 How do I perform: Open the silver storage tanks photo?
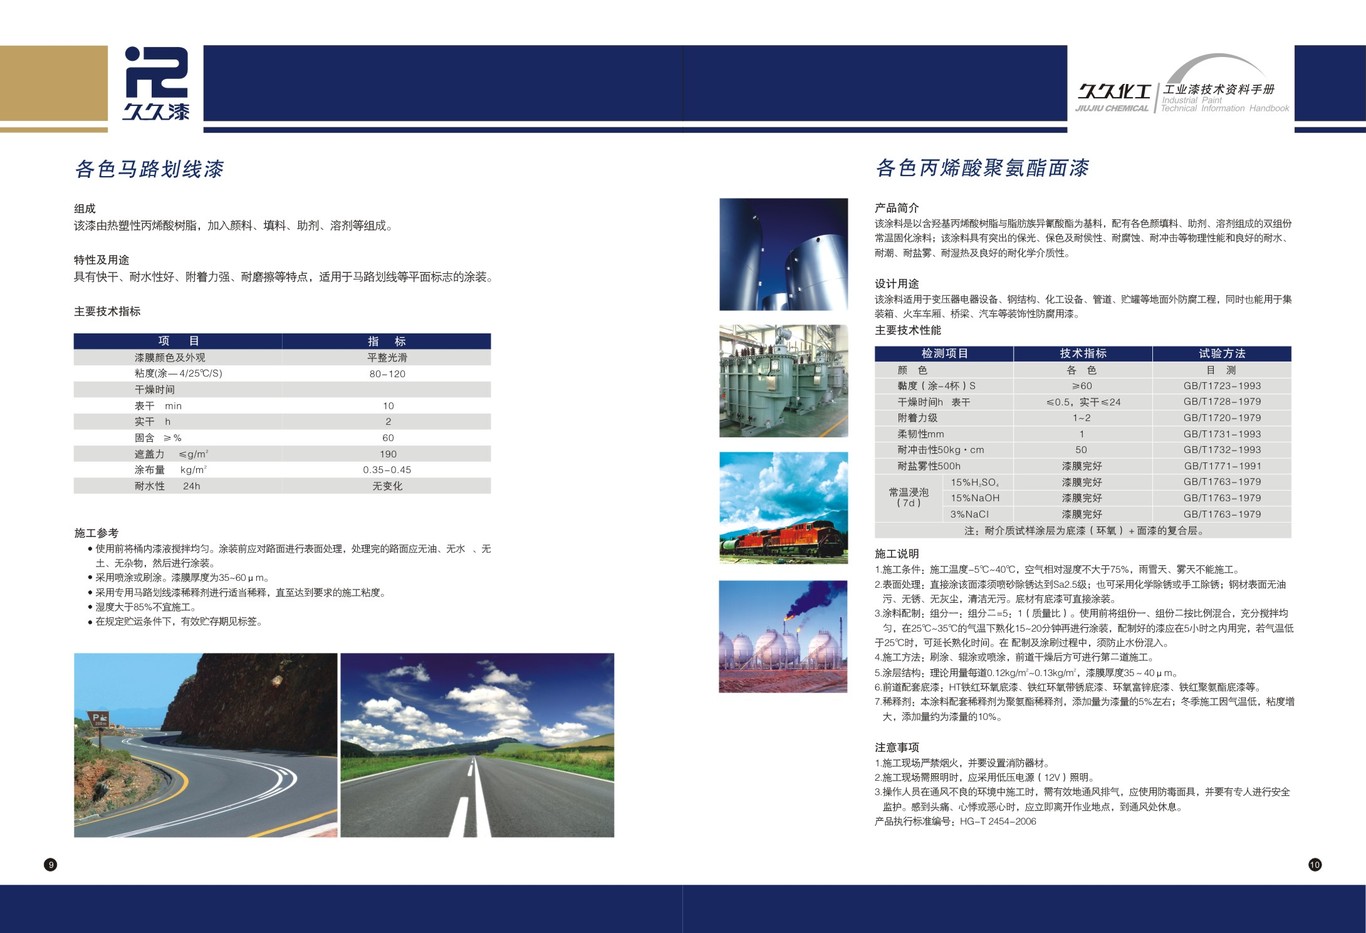(x=783, y=254)
